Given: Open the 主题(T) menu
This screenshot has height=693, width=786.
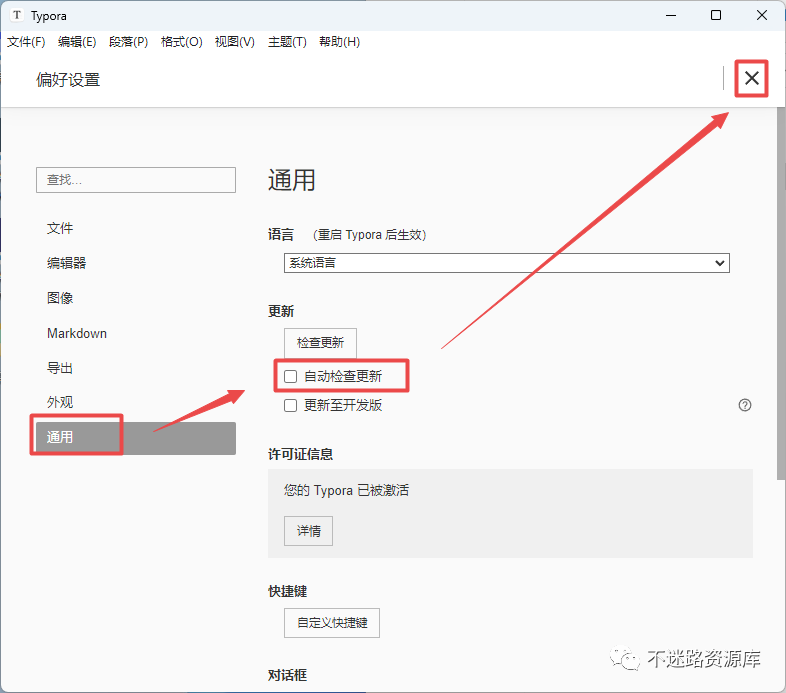Looking at the screenshot, I should tap(287, 42).
